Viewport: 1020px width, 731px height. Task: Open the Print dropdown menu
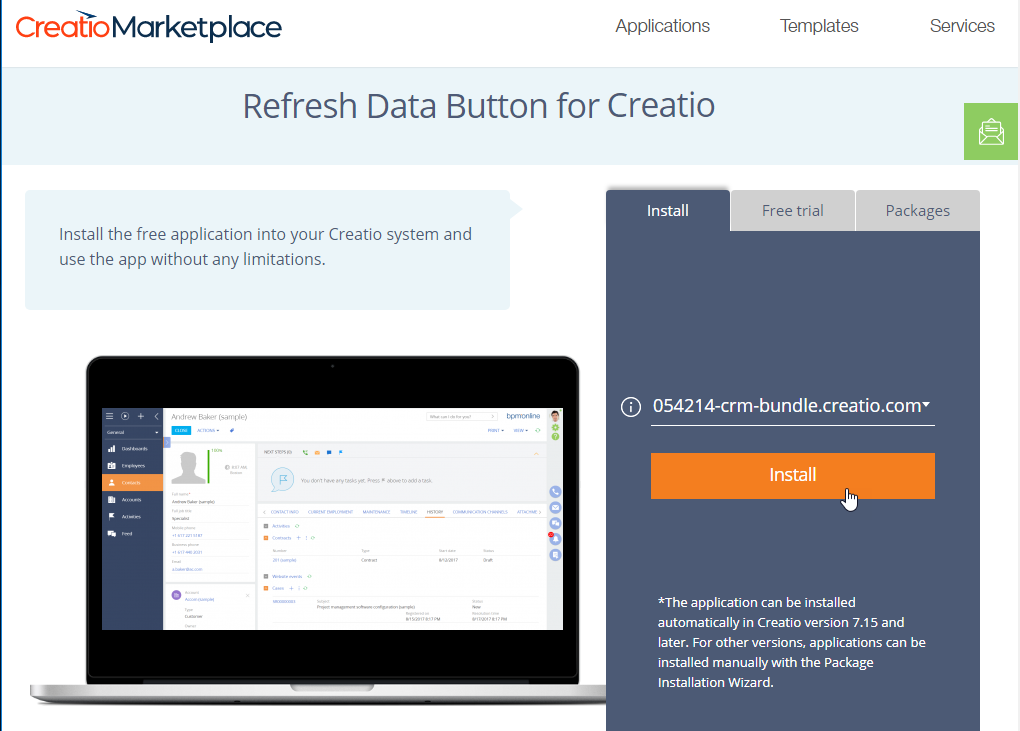click(496, 430)
